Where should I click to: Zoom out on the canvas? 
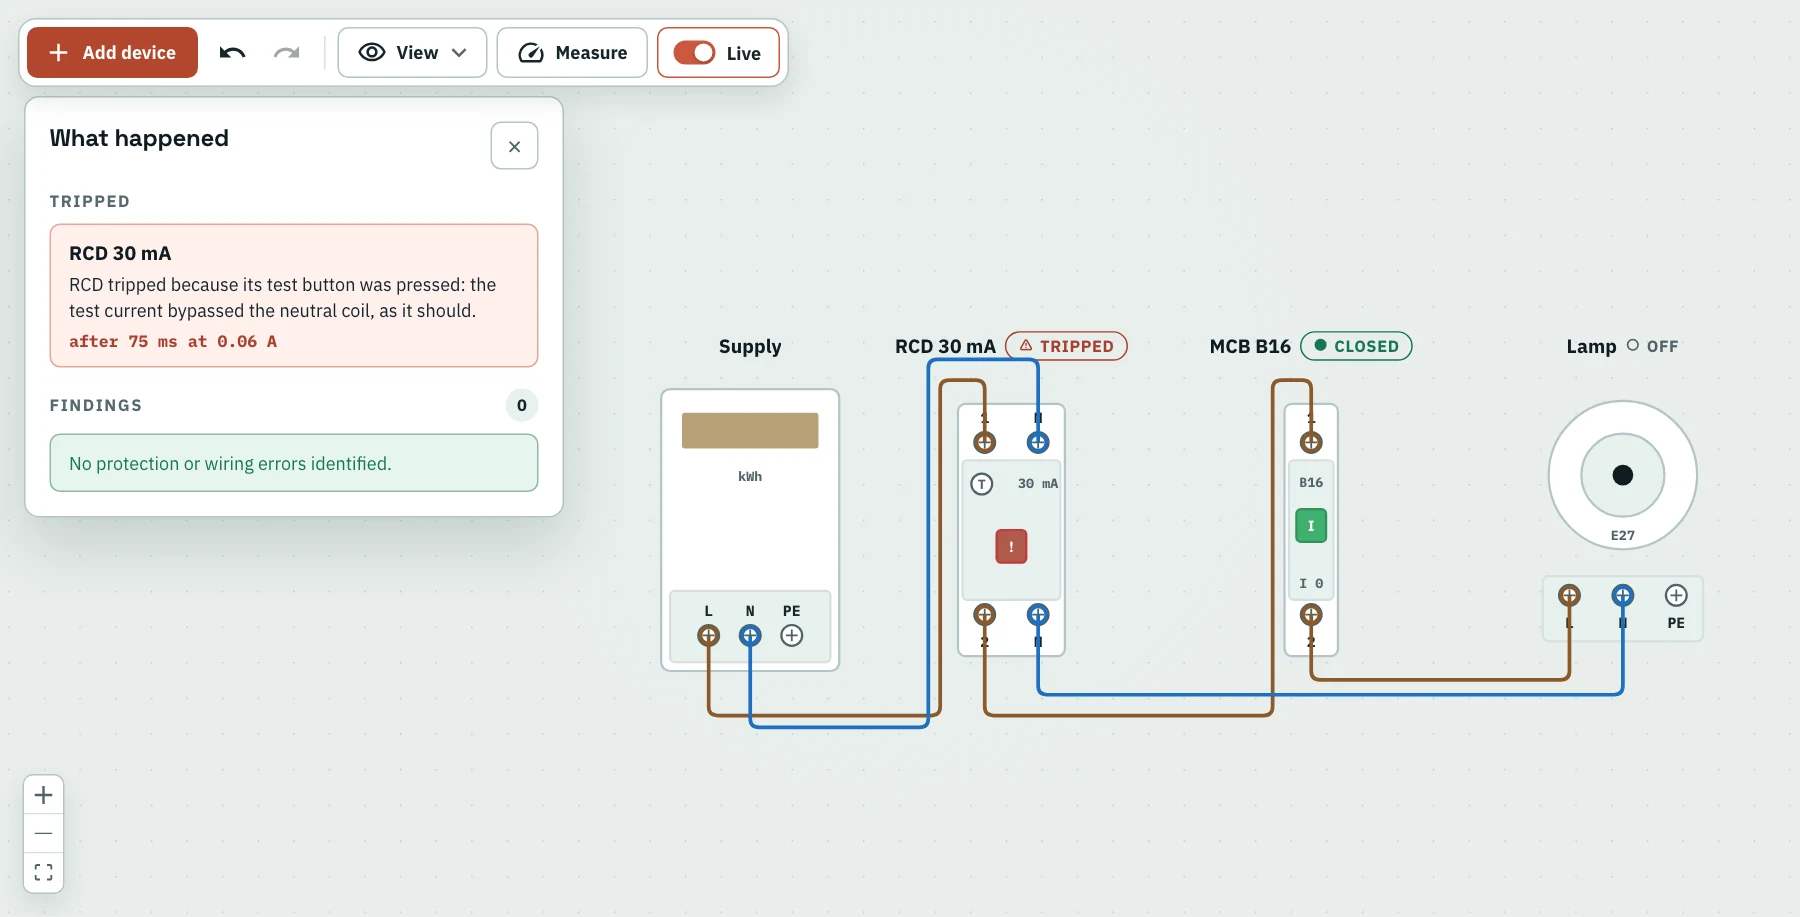tap(44, 833)
